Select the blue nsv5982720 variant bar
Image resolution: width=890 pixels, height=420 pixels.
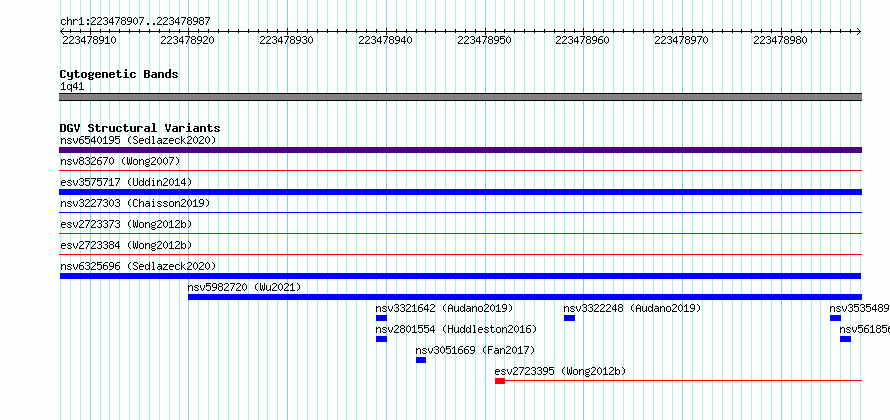(x=524, y=297)
